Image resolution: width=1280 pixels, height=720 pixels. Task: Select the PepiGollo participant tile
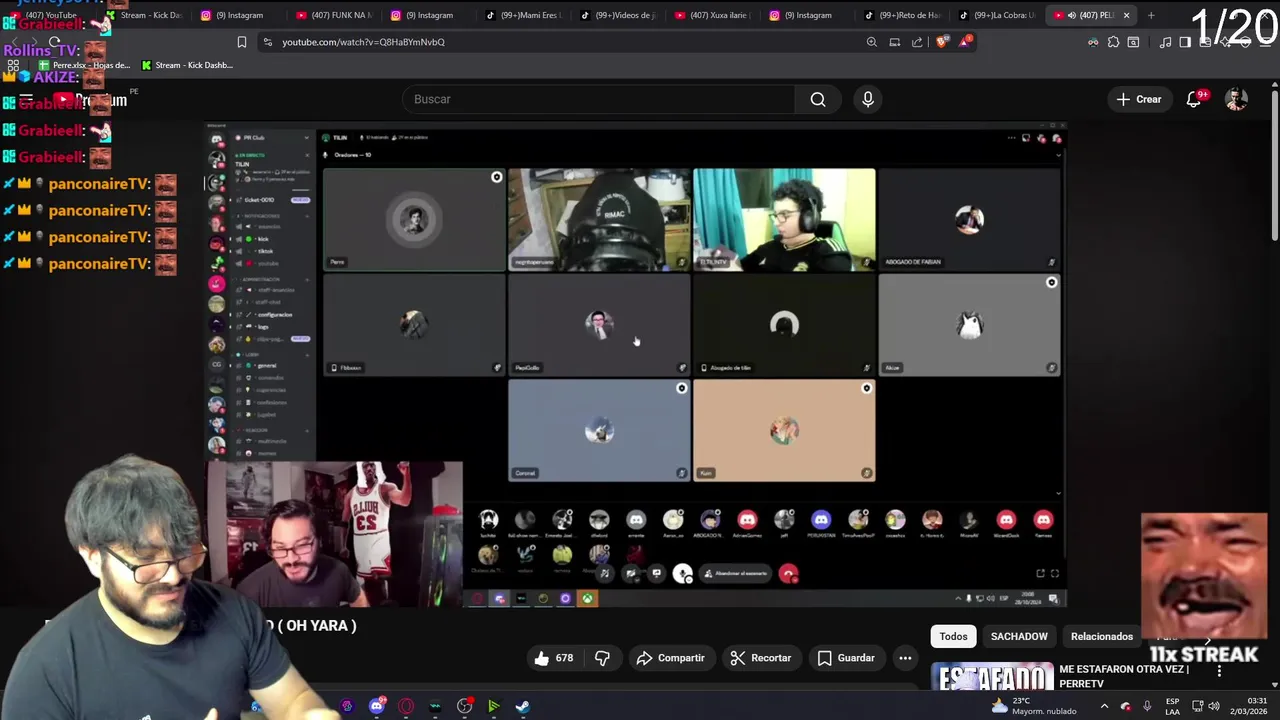pyautogui.click(x=599, y=324)
